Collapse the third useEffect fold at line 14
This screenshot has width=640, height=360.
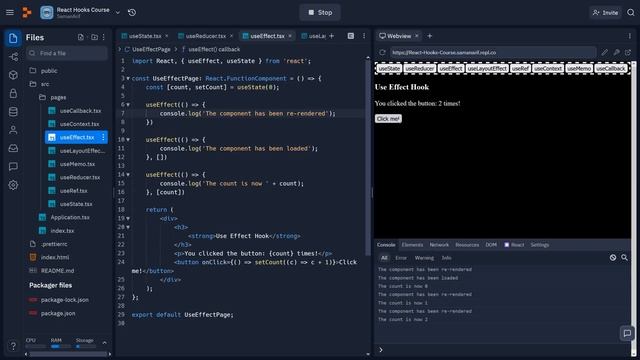(x=128, y=175)
